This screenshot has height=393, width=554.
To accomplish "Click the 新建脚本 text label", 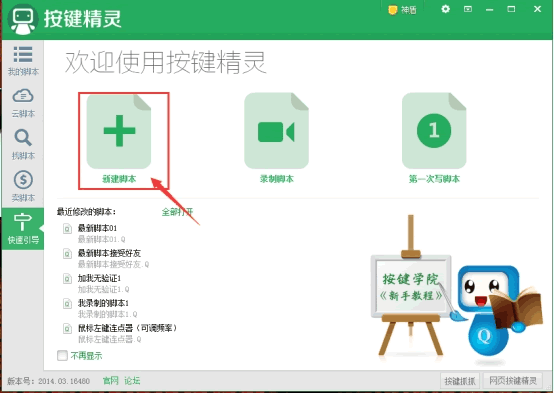I will coord(119,179).
